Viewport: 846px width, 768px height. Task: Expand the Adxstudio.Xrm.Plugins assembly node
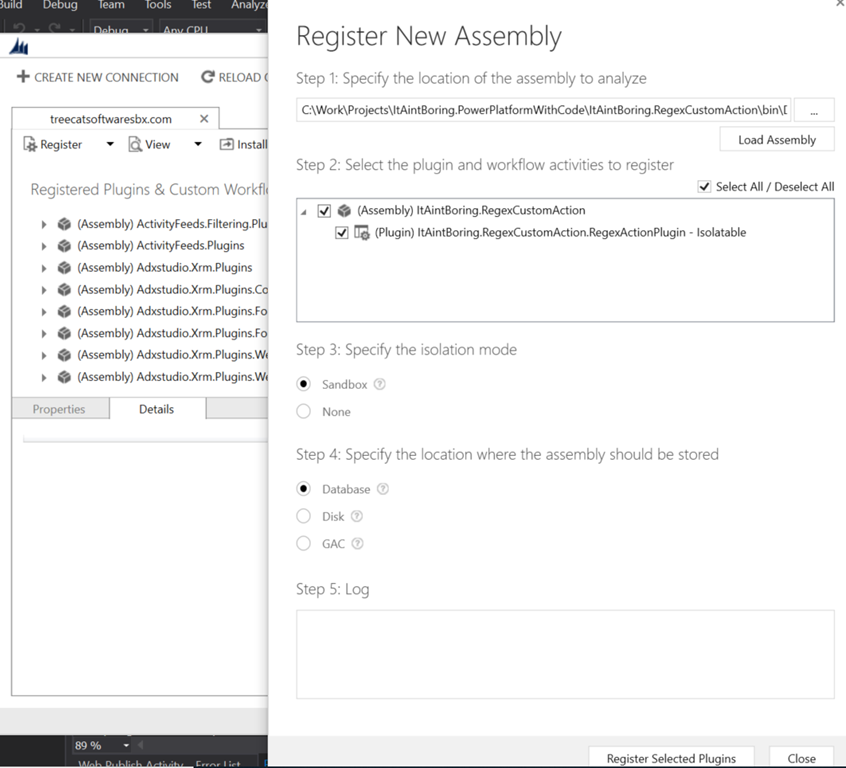[44, 268]
